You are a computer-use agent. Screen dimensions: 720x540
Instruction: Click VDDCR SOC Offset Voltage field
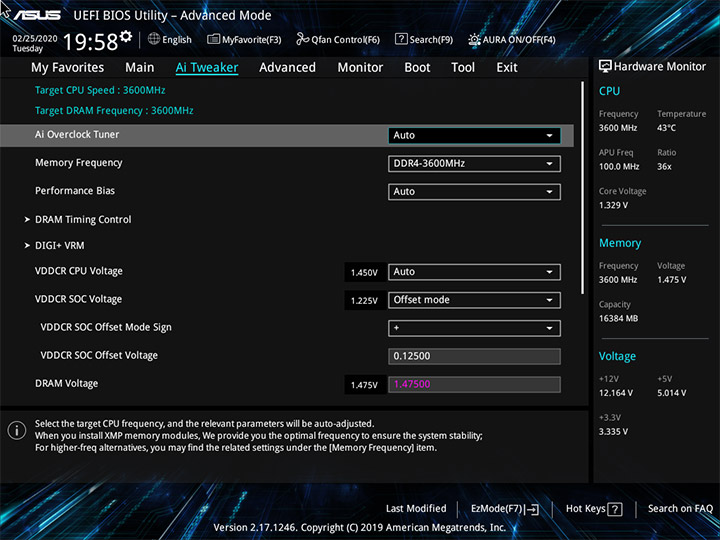(x=474, y=356)
